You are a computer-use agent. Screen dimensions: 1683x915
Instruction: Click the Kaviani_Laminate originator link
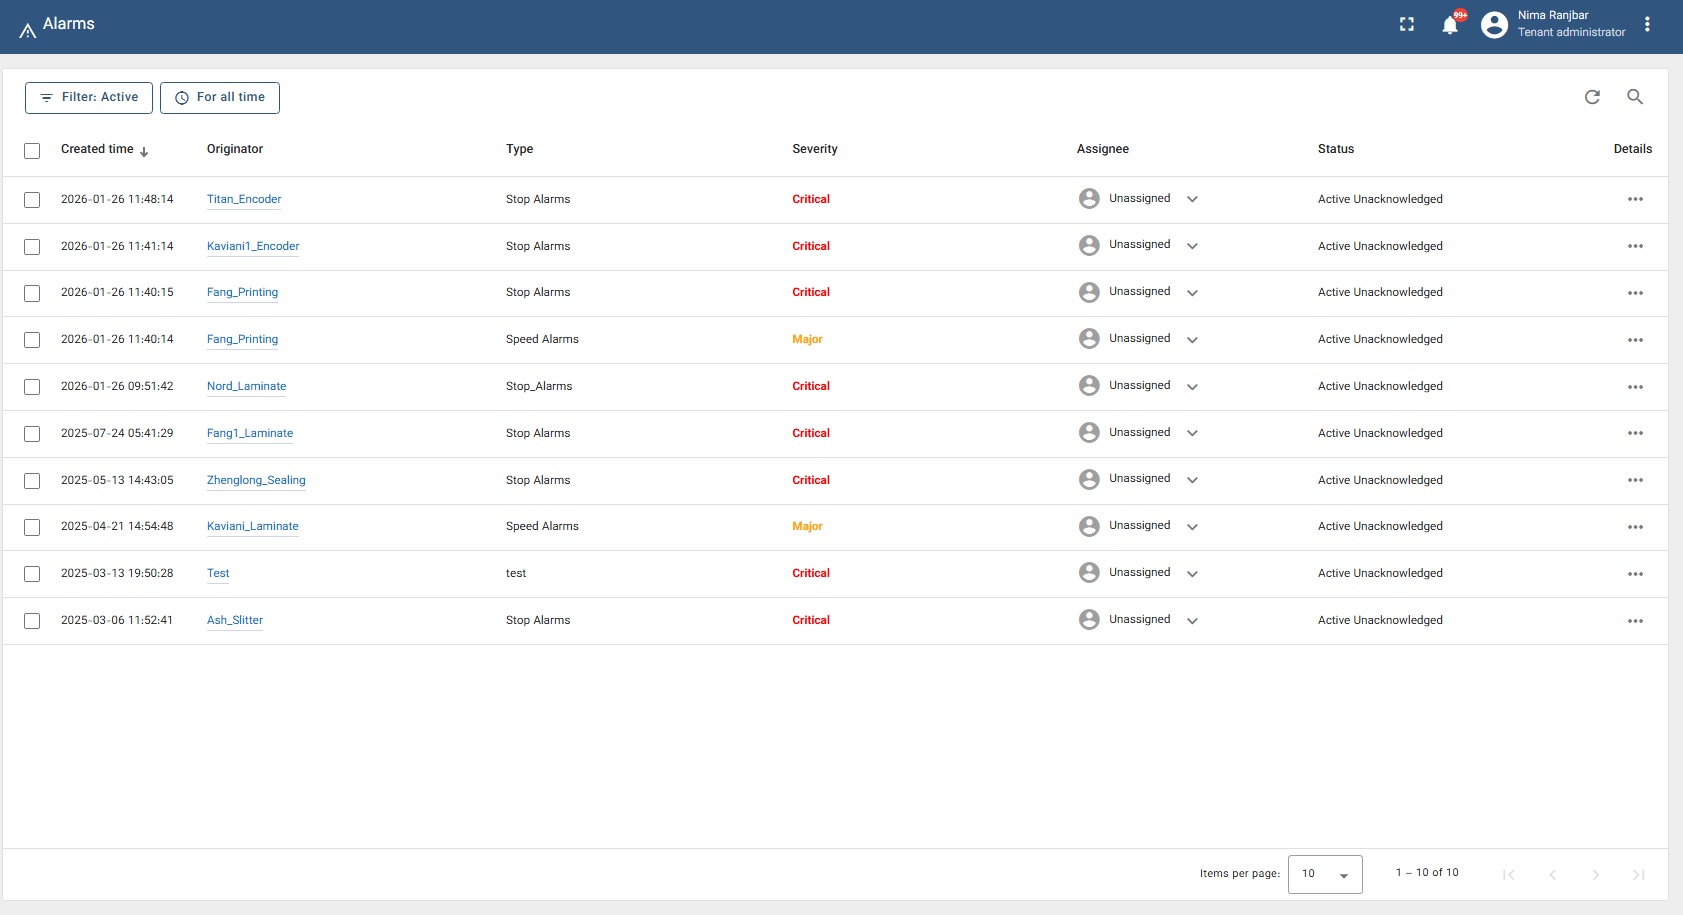(252, 526)
